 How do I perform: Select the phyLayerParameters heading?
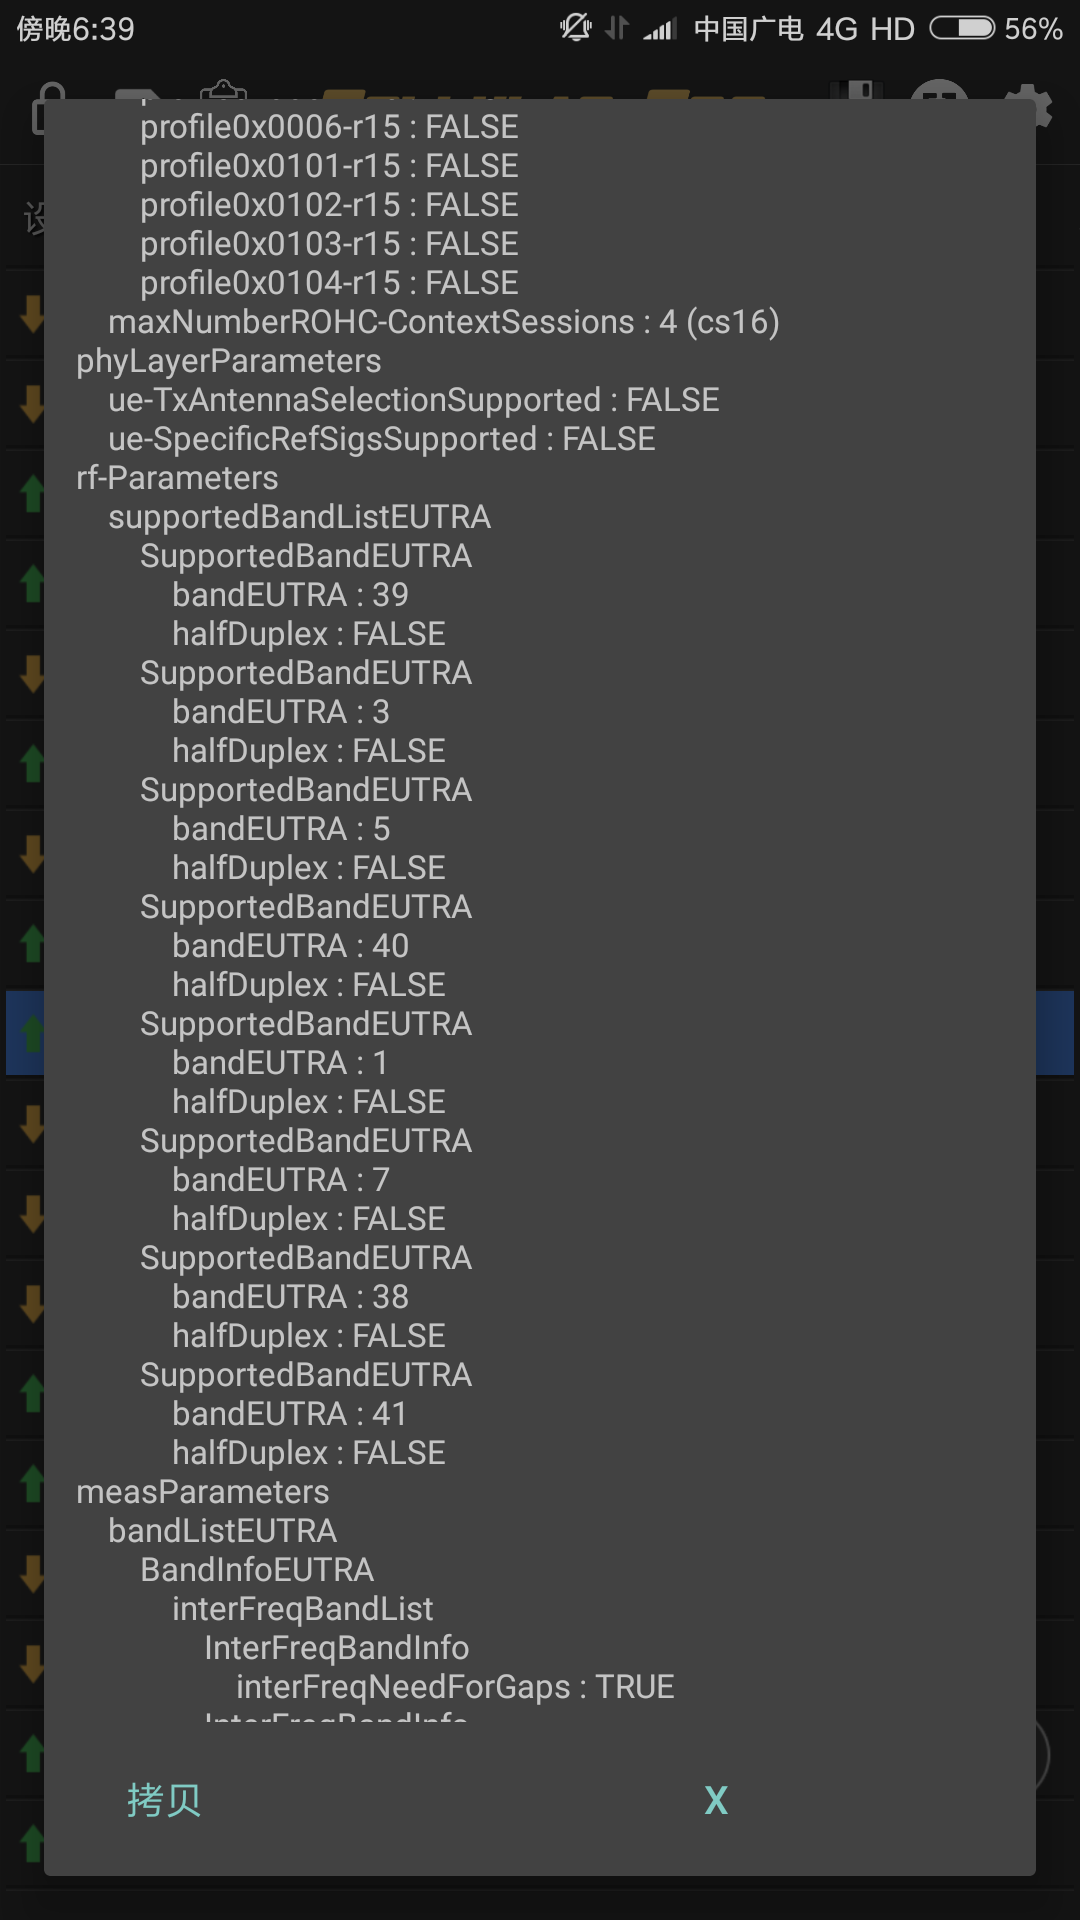point(228,361)
